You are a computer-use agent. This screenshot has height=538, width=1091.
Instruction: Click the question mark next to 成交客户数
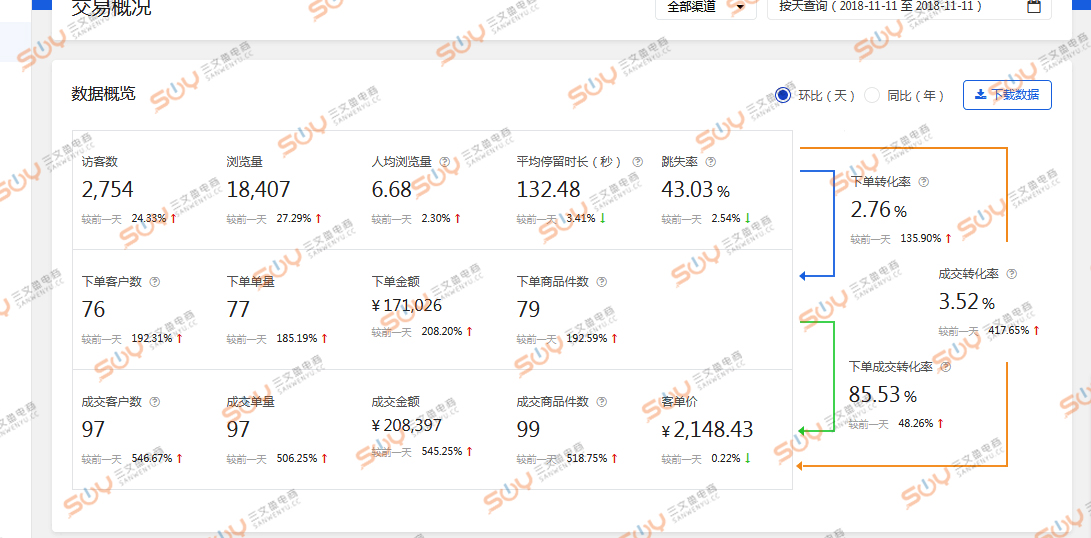pyautogui.click(x=155, y=402)
